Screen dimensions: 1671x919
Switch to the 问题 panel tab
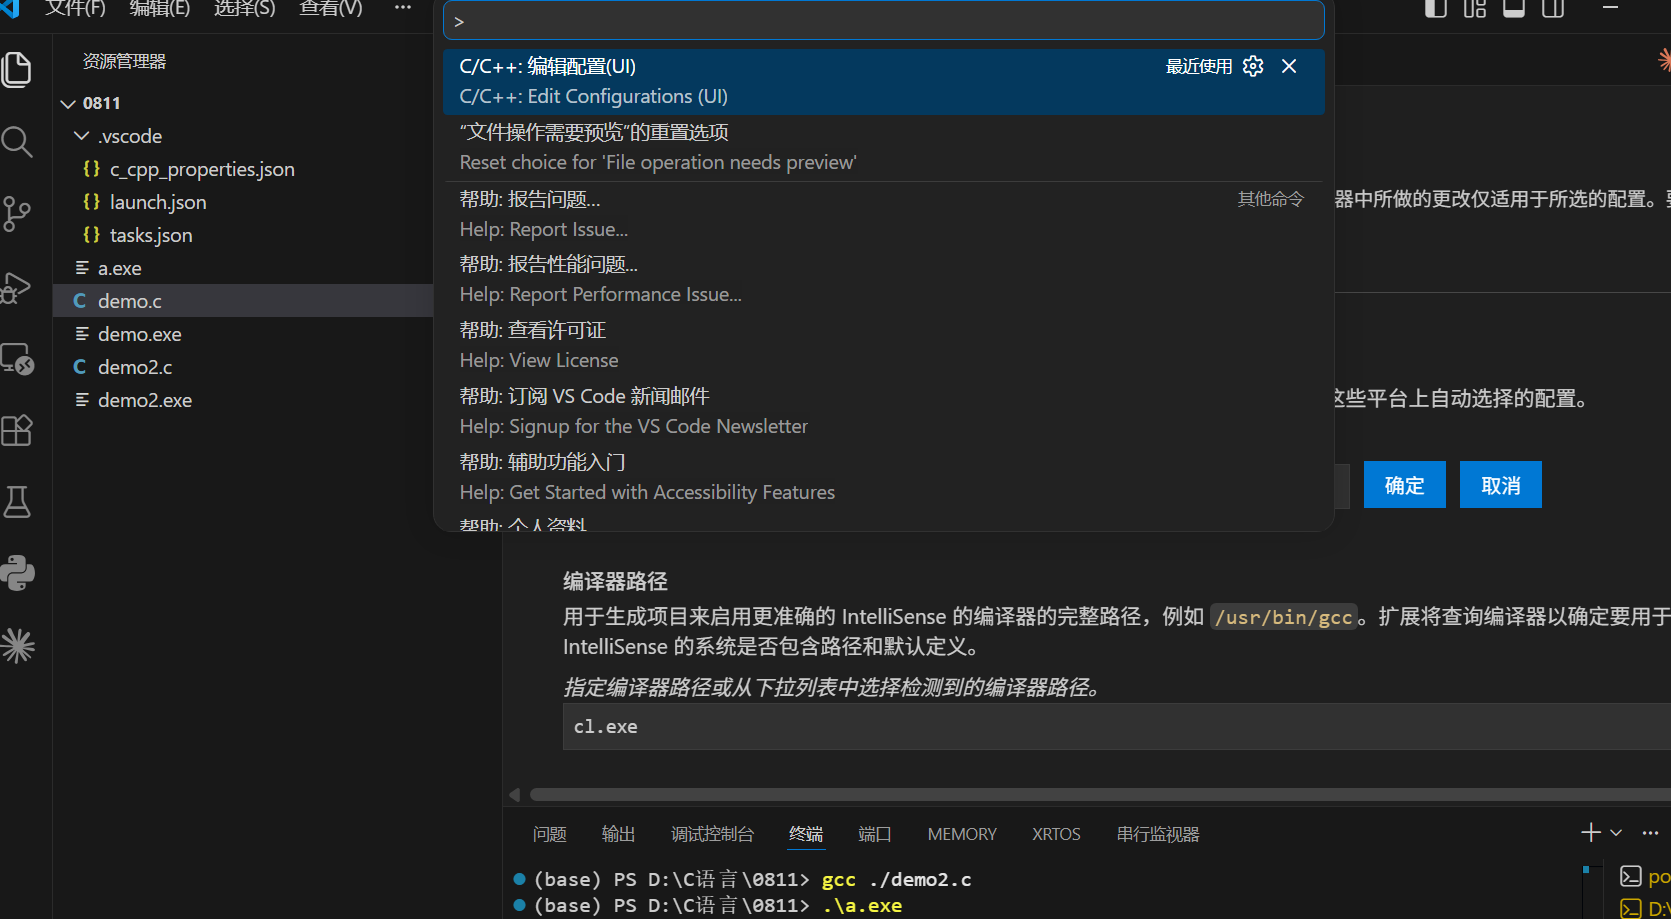[550, 834]
